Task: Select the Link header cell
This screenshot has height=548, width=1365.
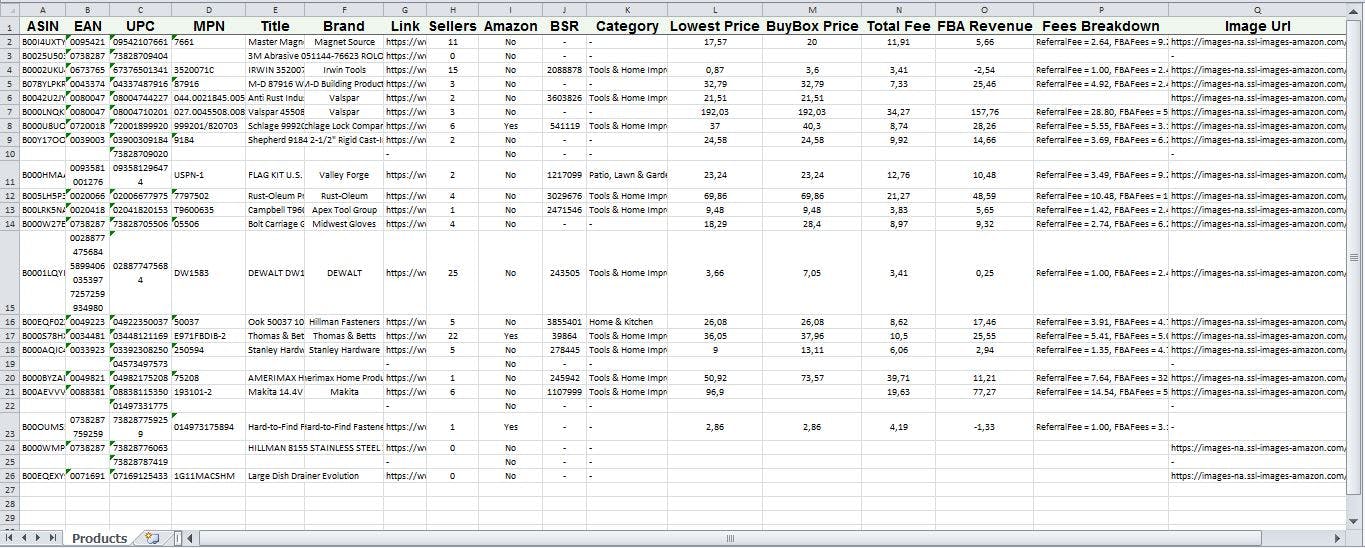Action: (405, 26)
